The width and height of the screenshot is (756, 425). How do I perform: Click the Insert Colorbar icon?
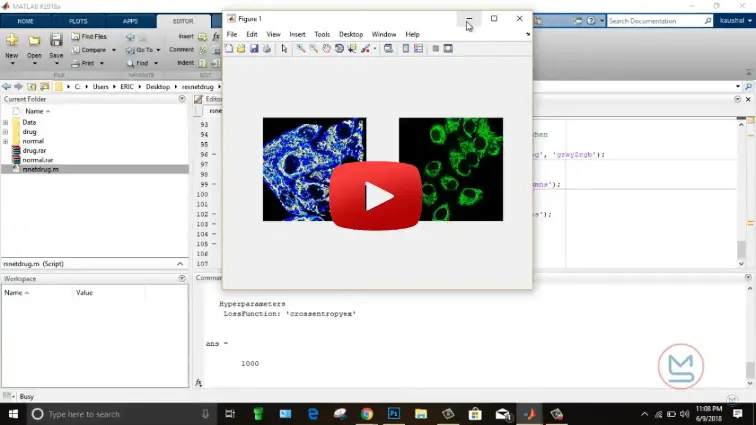tap(405, 49)
